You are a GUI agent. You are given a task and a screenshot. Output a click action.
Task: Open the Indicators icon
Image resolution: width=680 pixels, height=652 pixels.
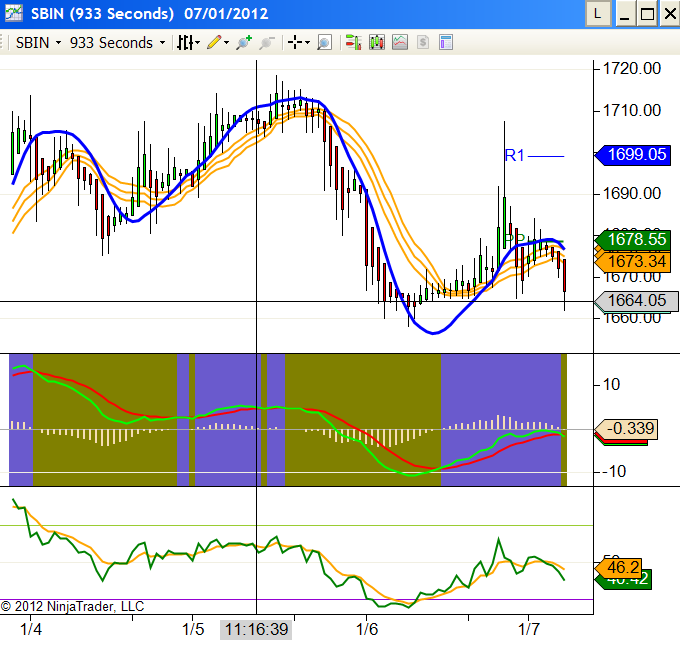coord(400,43)
